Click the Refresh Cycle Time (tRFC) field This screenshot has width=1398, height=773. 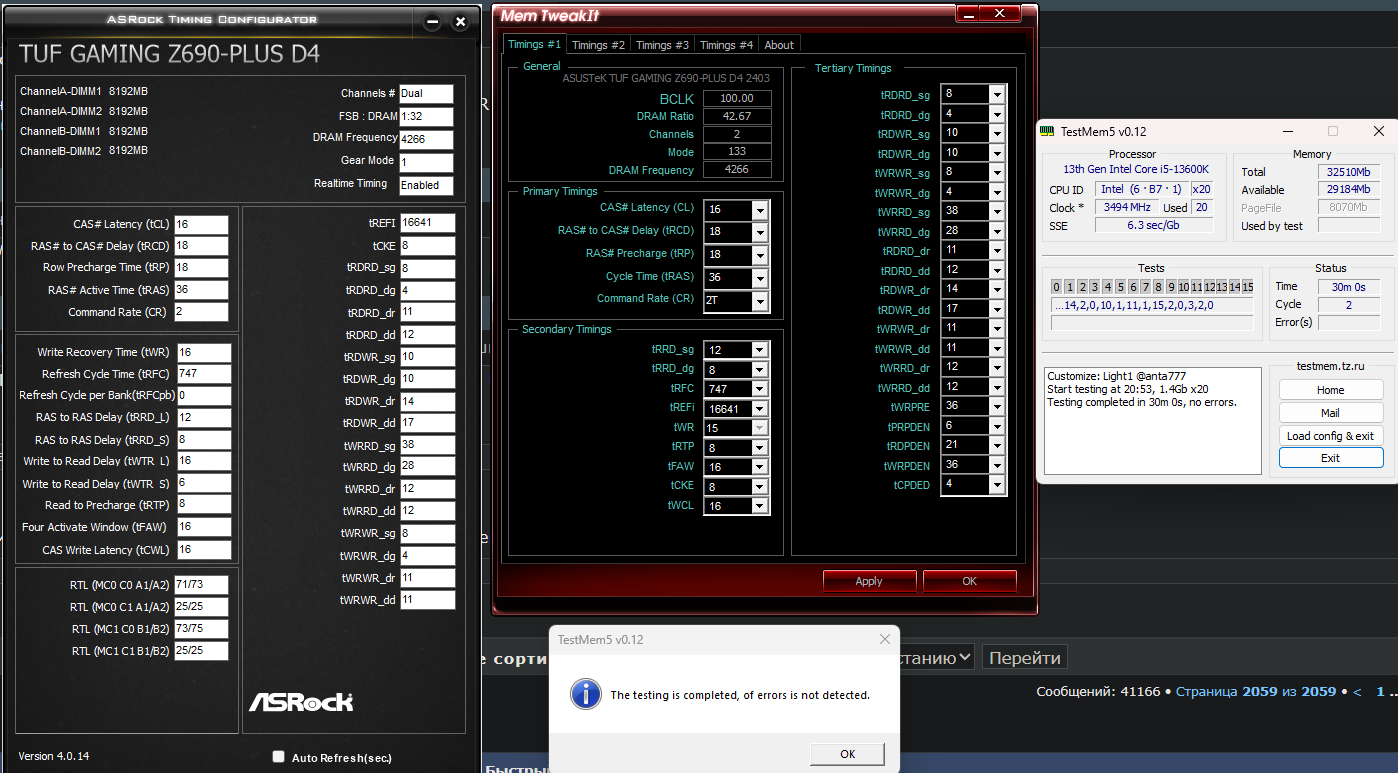(x=203, y=374)
